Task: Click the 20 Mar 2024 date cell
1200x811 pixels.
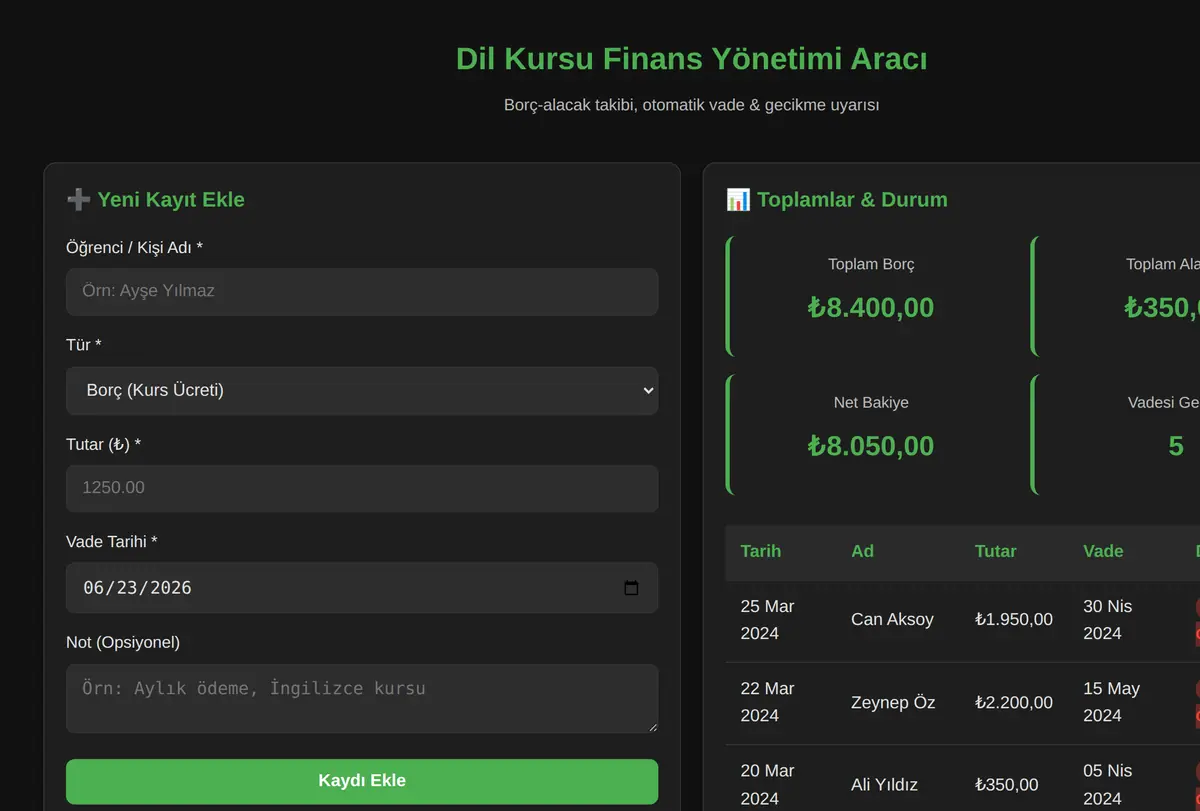Action: (x=767, y=785)
